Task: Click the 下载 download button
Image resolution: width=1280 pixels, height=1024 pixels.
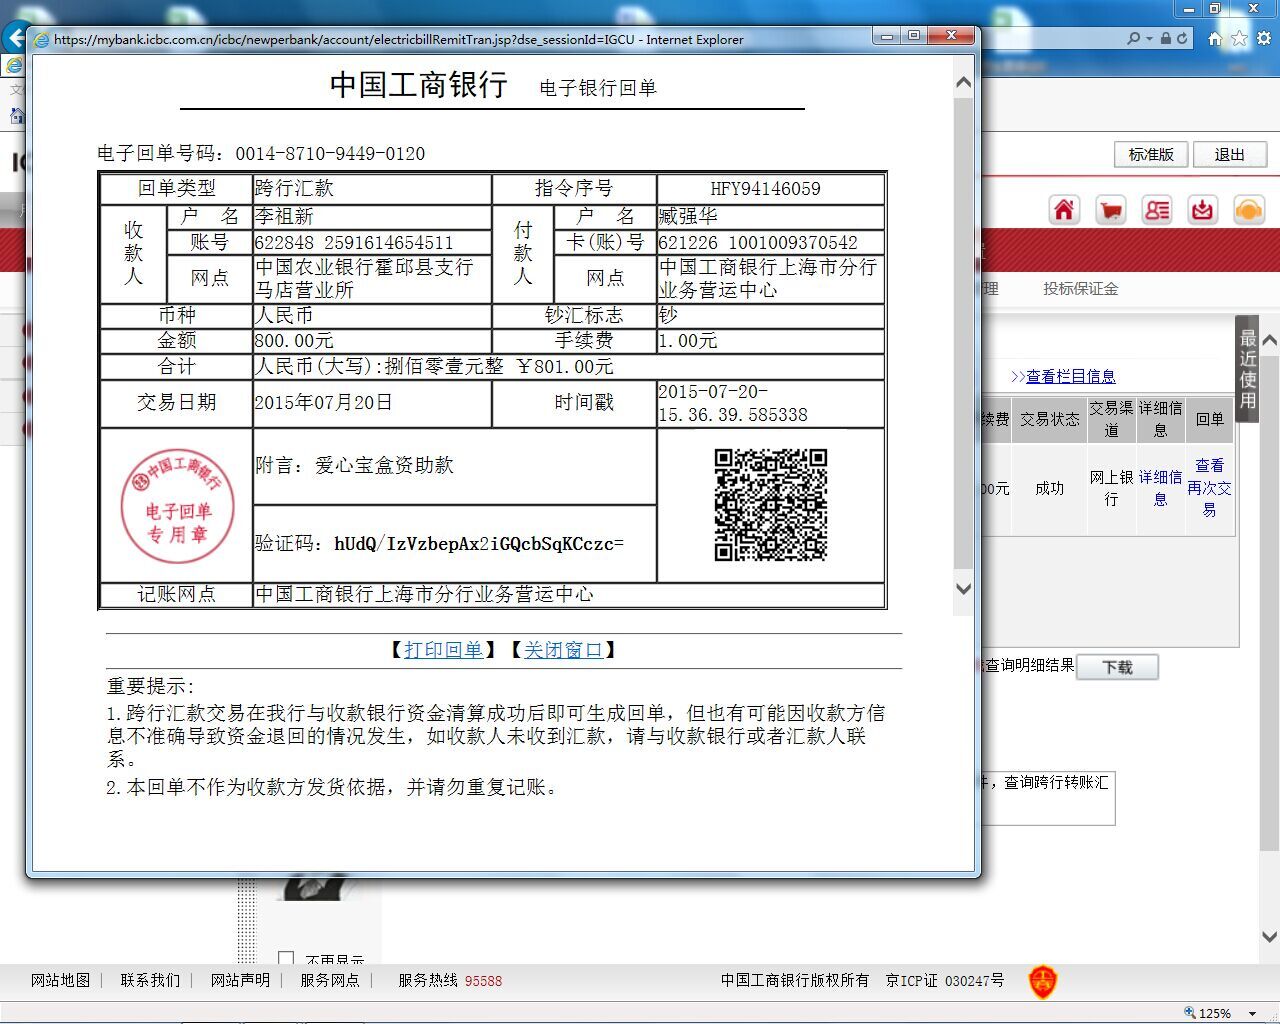Action: click(1117, 667)
